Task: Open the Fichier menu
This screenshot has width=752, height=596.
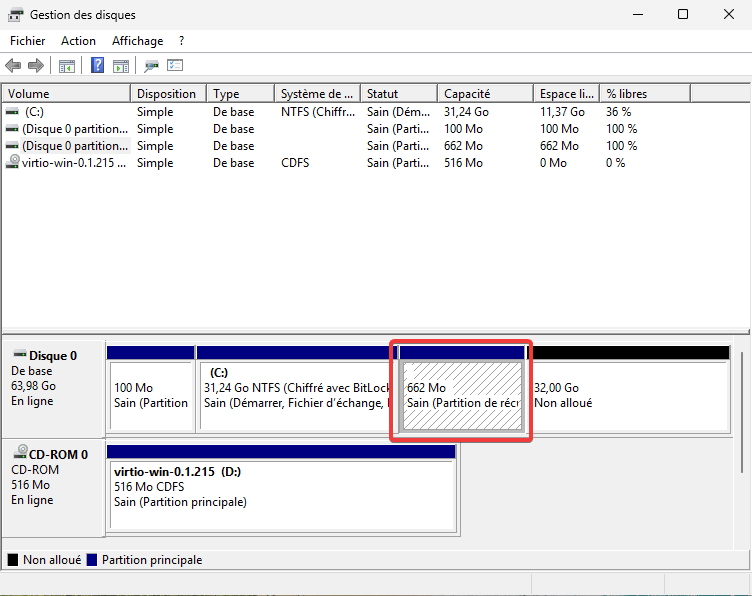Action: [x=28, y=41]
